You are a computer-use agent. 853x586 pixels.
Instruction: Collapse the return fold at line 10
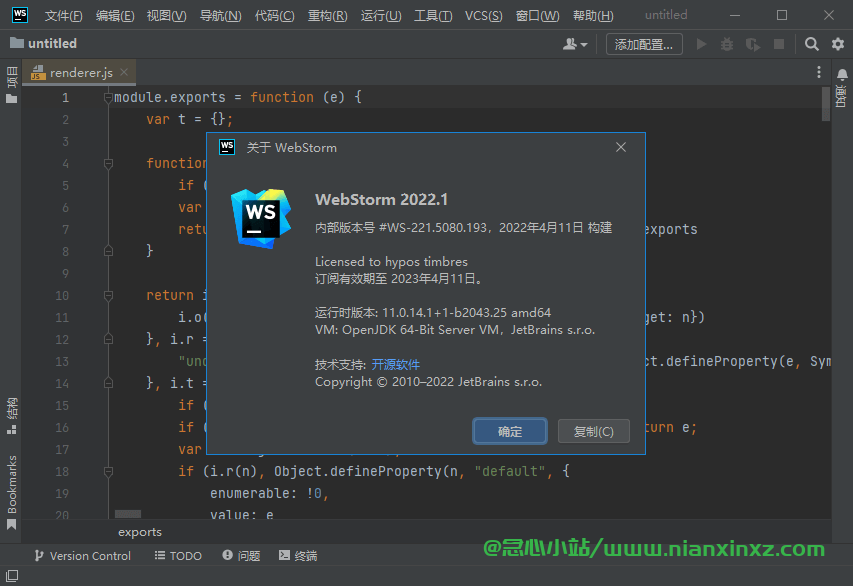click(108, 295)
